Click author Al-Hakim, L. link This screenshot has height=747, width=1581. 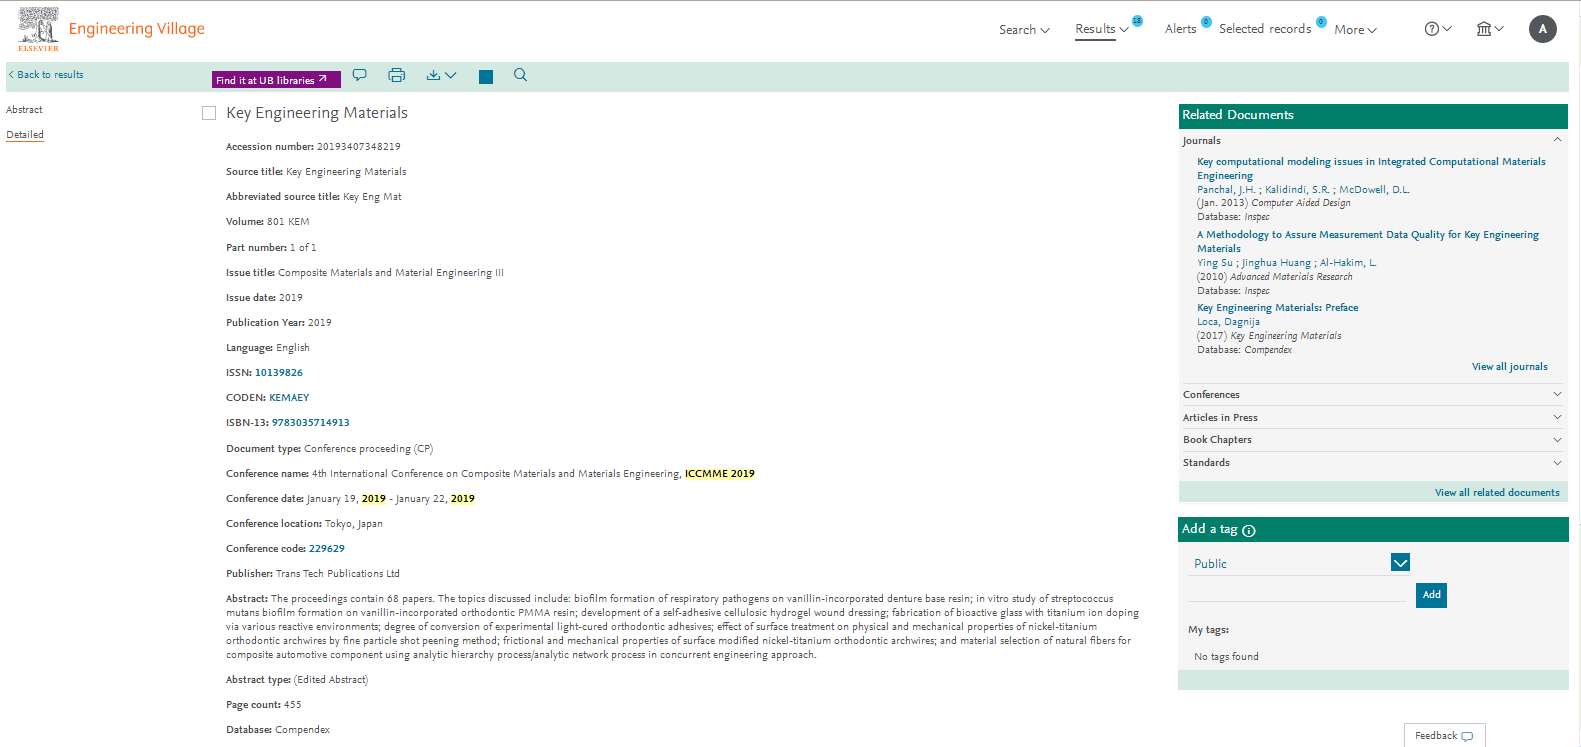[1348, 263]
